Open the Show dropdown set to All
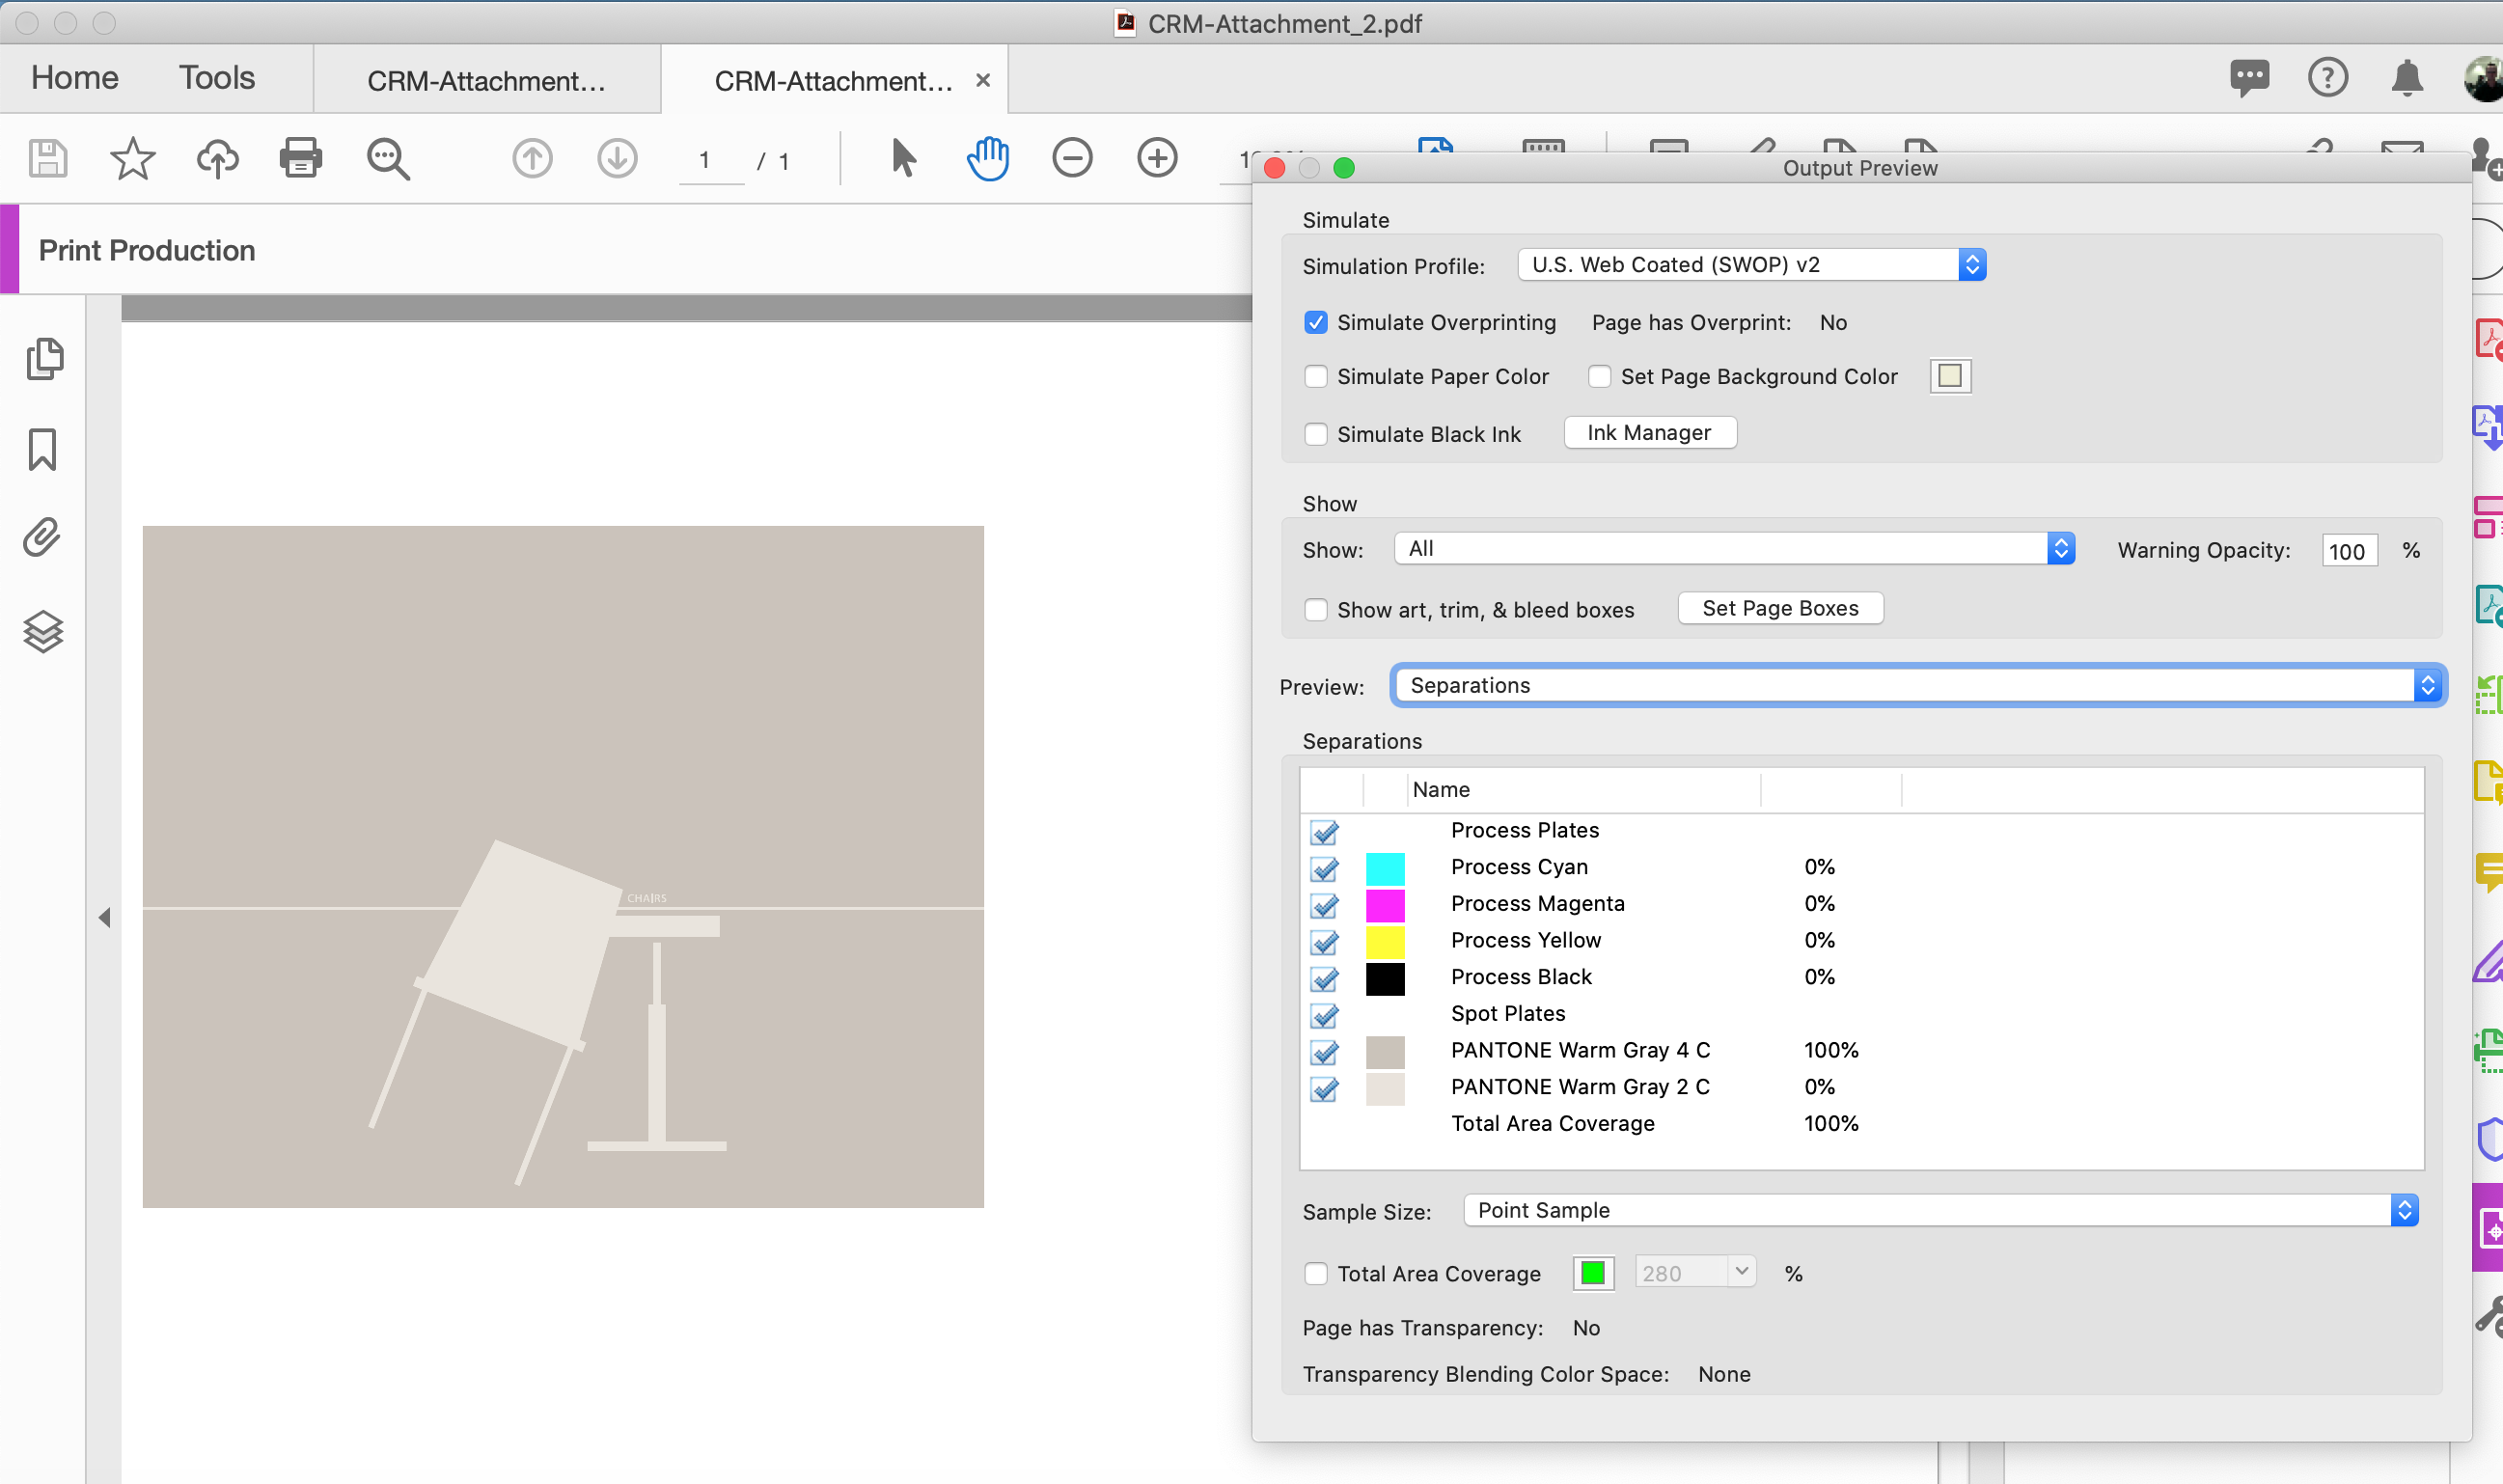The width and height of the screenshot is (2503, 1484). pyautogui.click(x=1734, y=548)
